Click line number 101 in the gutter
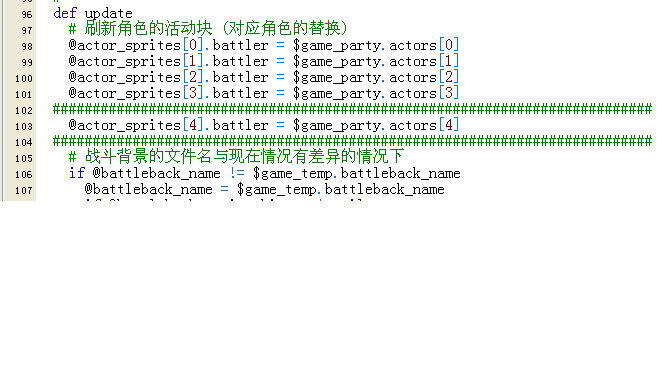 tap(24, 95)
